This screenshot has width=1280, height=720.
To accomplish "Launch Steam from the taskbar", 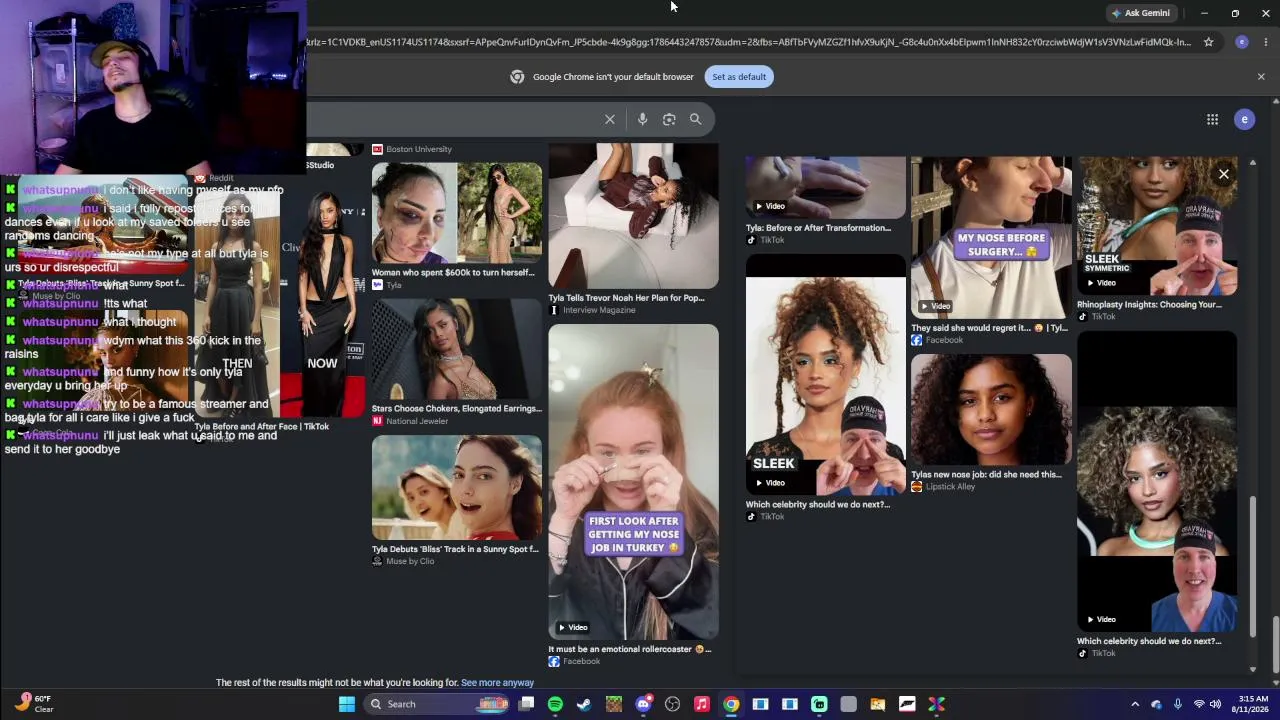I will click(584, 704).
